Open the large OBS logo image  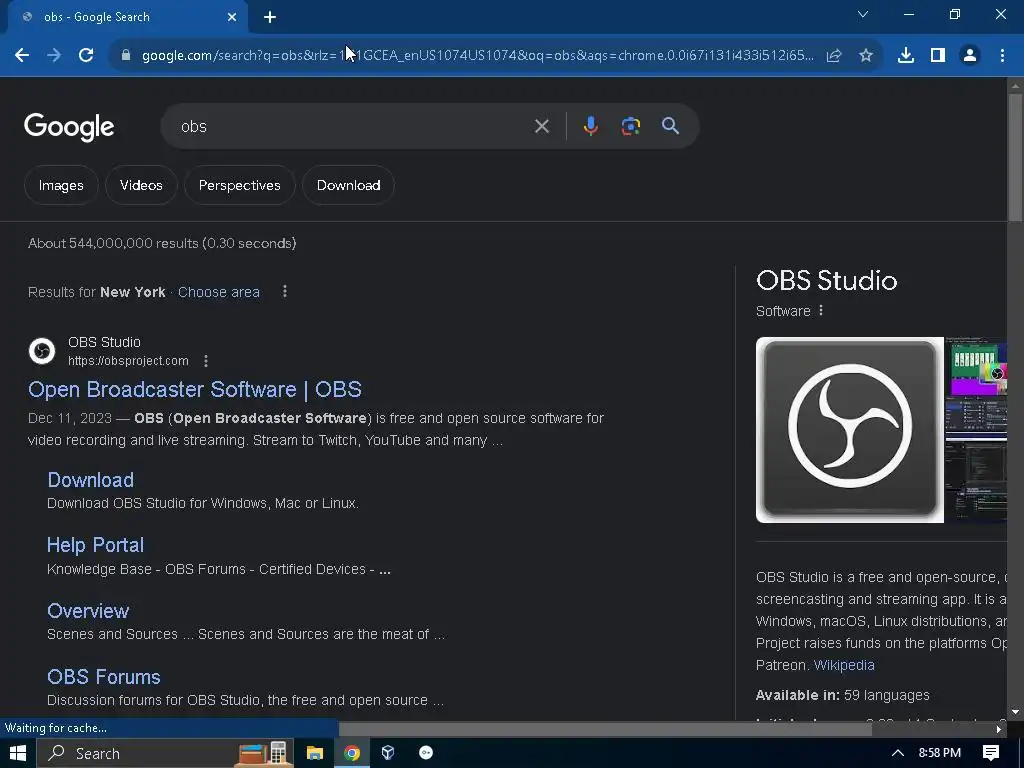[x=850, y=430]
